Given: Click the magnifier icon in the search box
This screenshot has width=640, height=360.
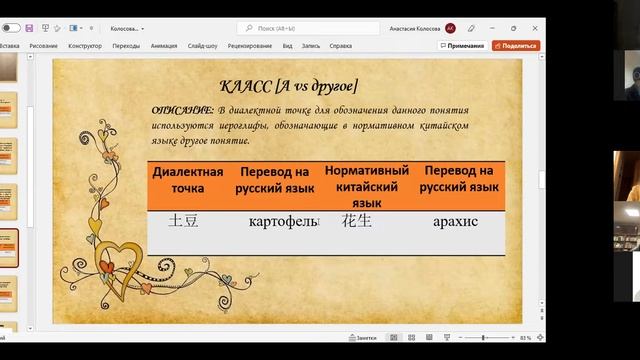Looking at the screenshot, I should (x=249, y=28).
